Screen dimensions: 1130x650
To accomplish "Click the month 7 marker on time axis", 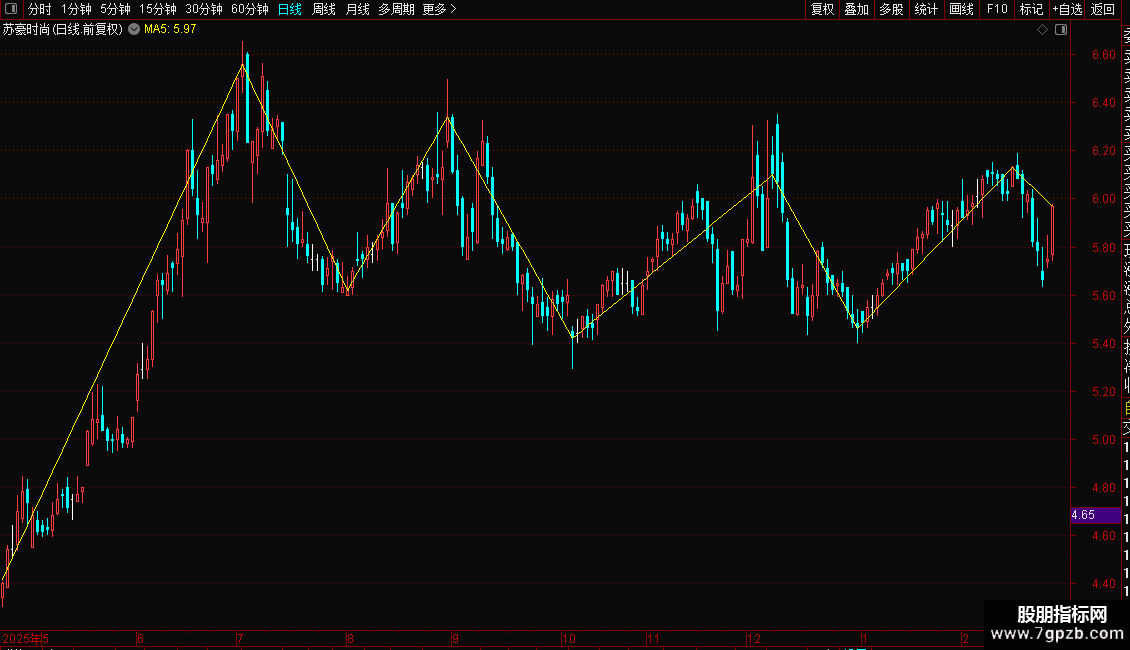I will [x=241, y=638].
